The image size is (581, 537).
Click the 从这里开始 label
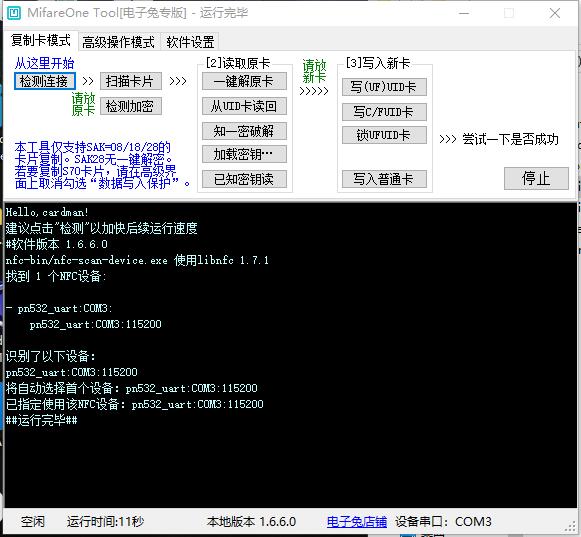click(x=44, y=63)
